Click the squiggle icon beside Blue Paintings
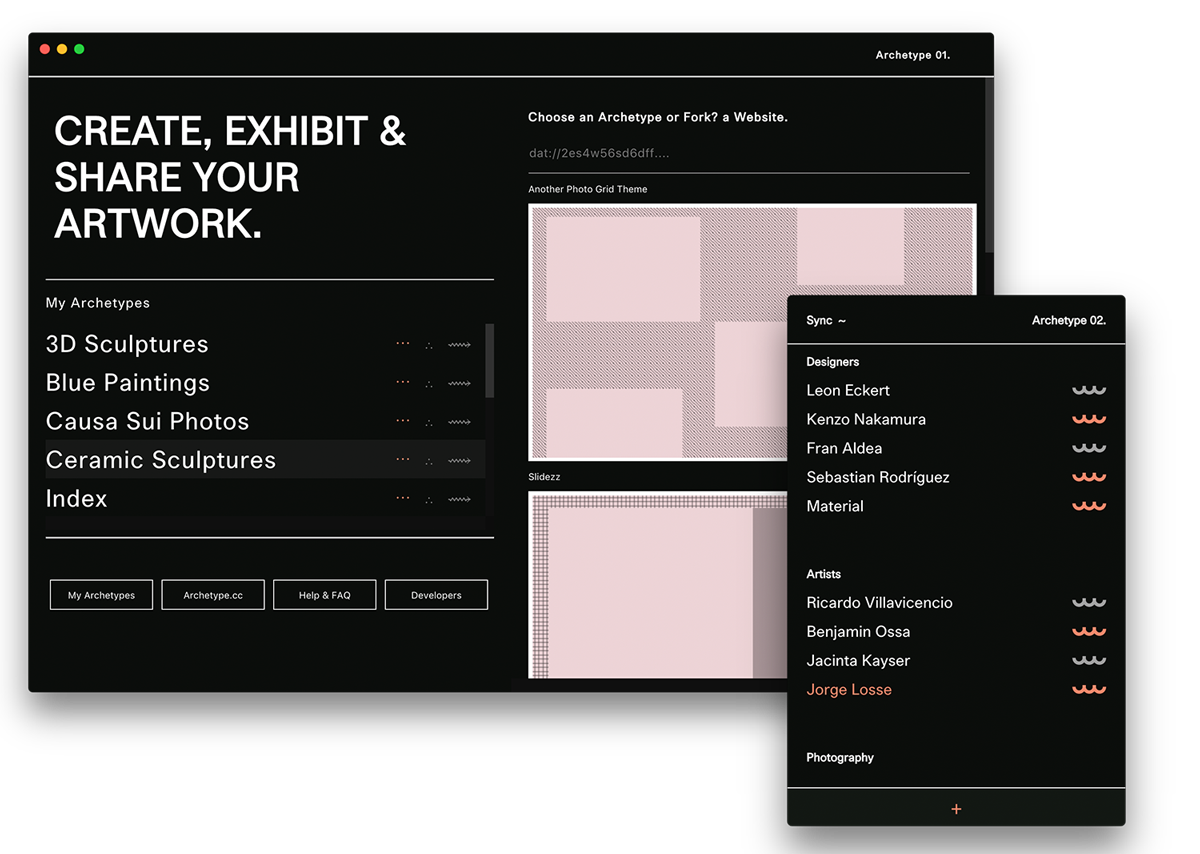 coord(459,383)
